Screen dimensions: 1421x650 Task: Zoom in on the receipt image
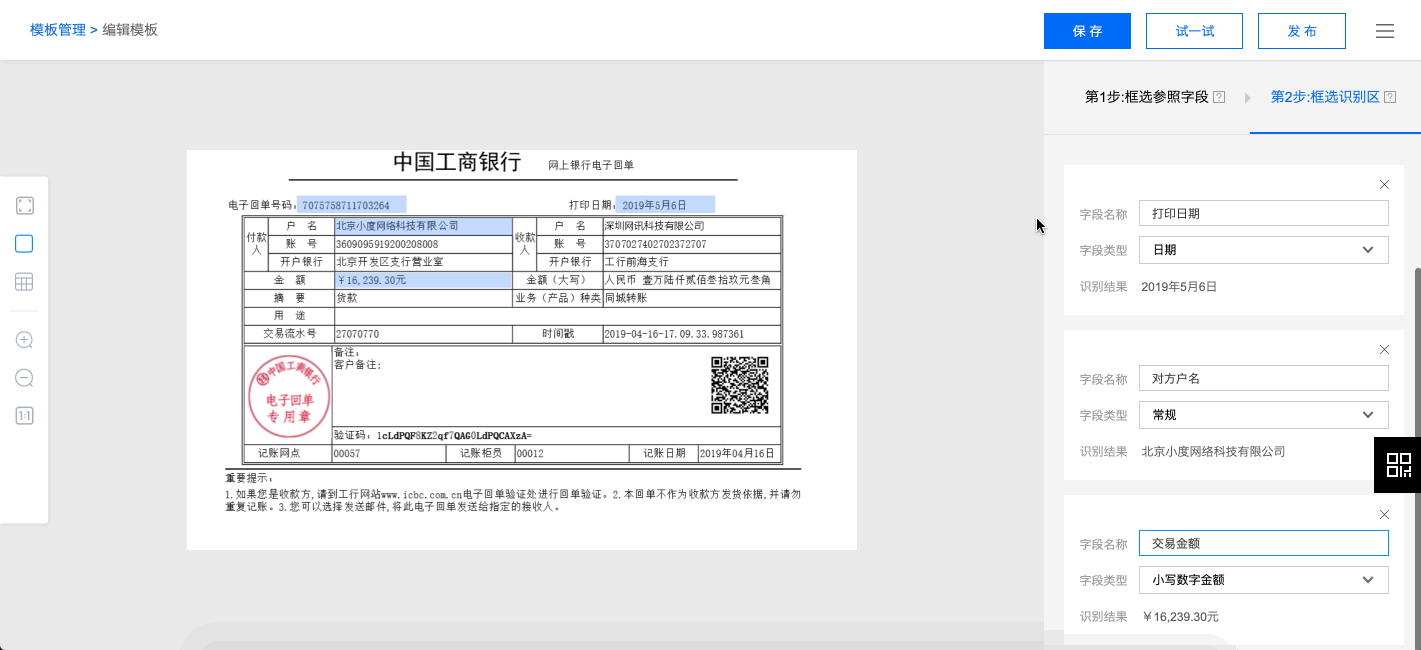click(x=25, y=340)
